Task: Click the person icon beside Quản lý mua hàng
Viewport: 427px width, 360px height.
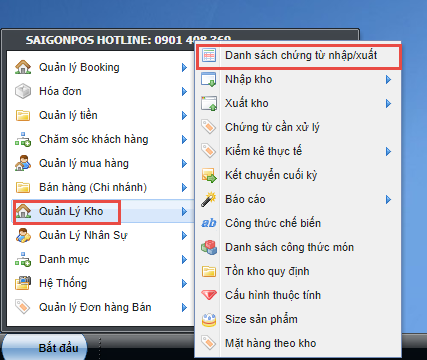Action: [x=23, y=163]
